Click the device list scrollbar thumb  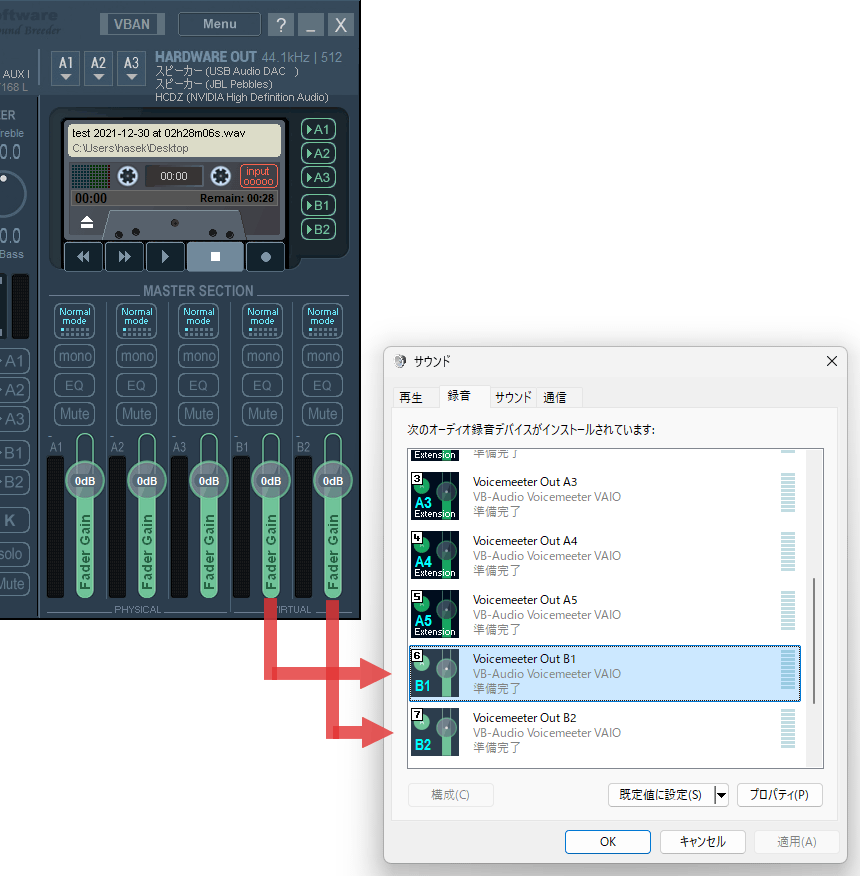[814, 641]
